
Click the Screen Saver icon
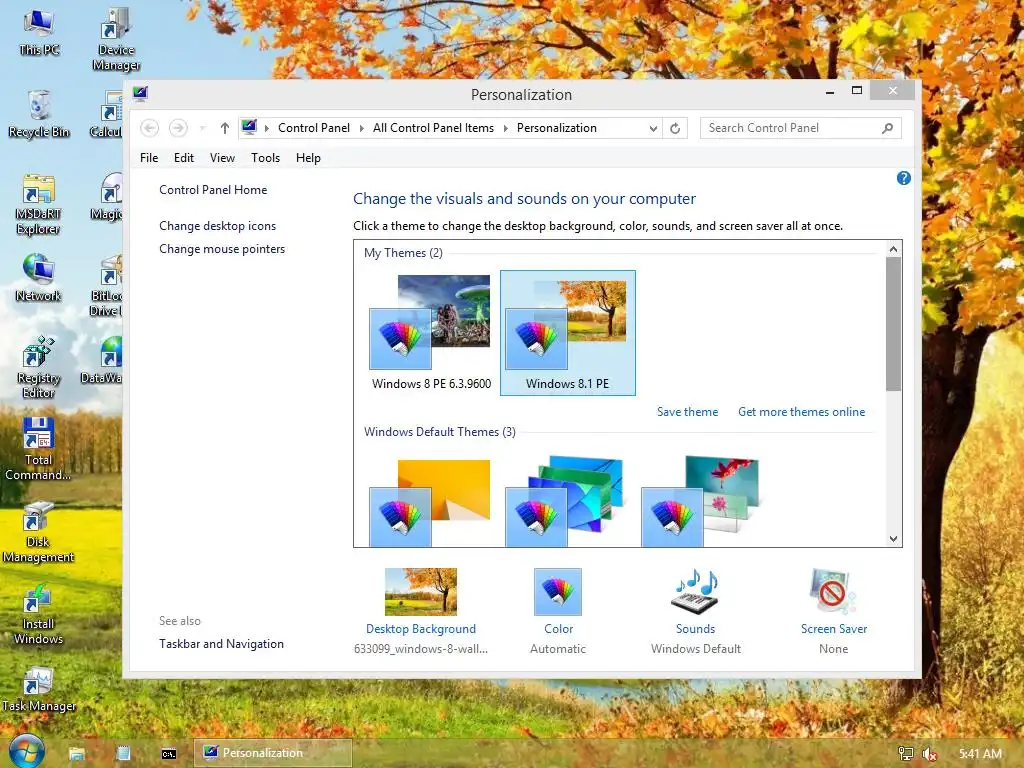pos(833,592)
